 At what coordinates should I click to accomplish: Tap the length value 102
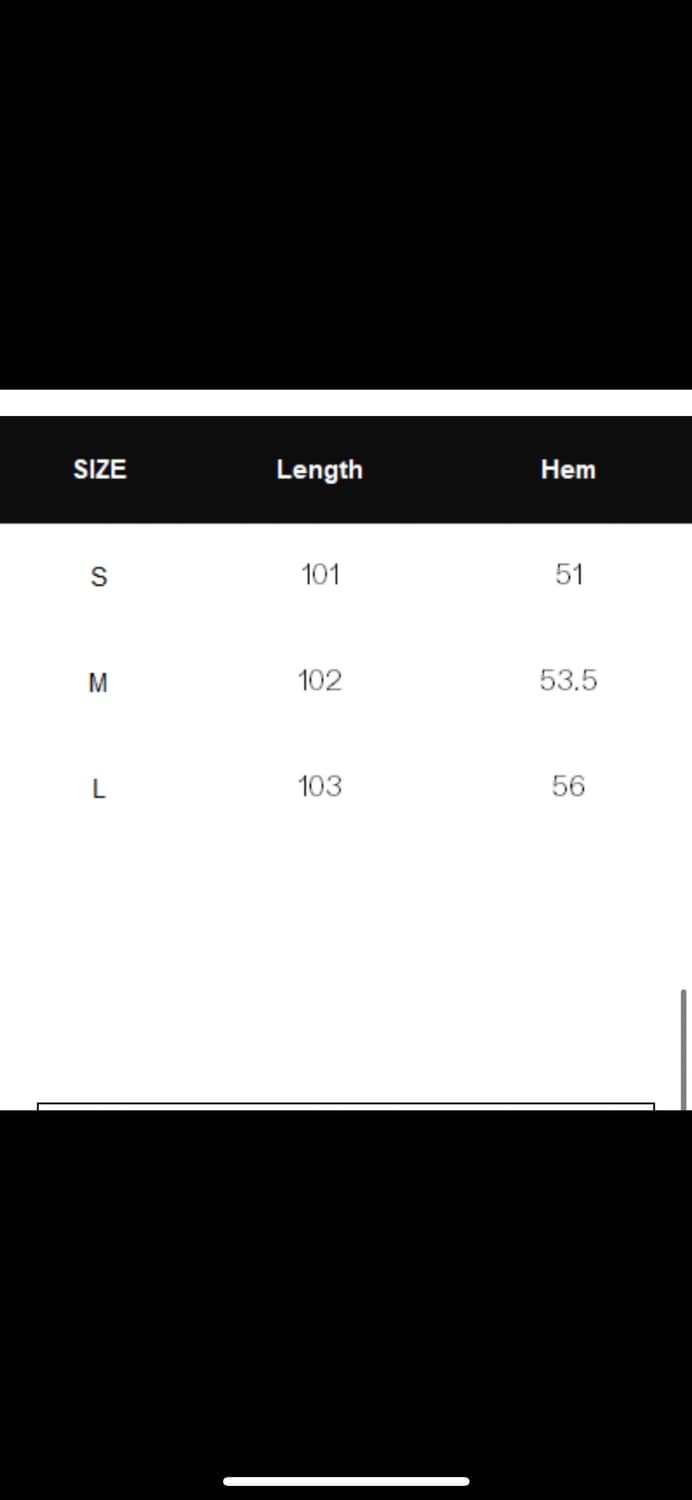pos(320,681)
